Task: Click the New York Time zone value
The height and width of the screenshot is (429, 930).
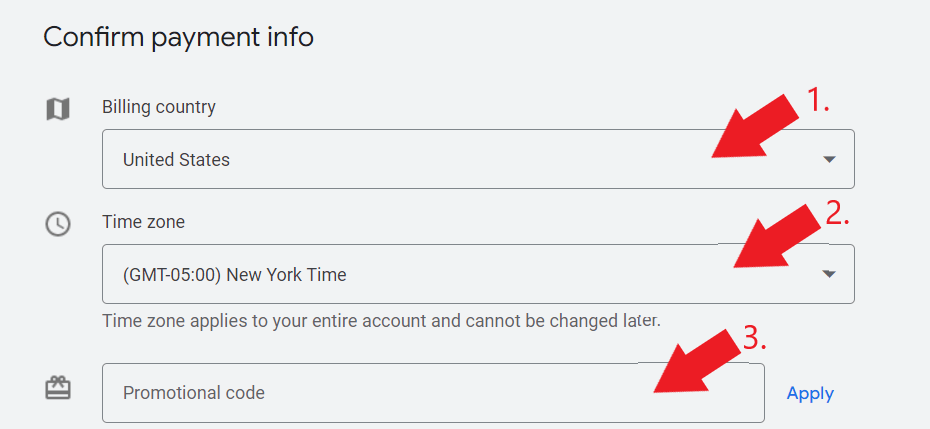Action: click(234, 274)
